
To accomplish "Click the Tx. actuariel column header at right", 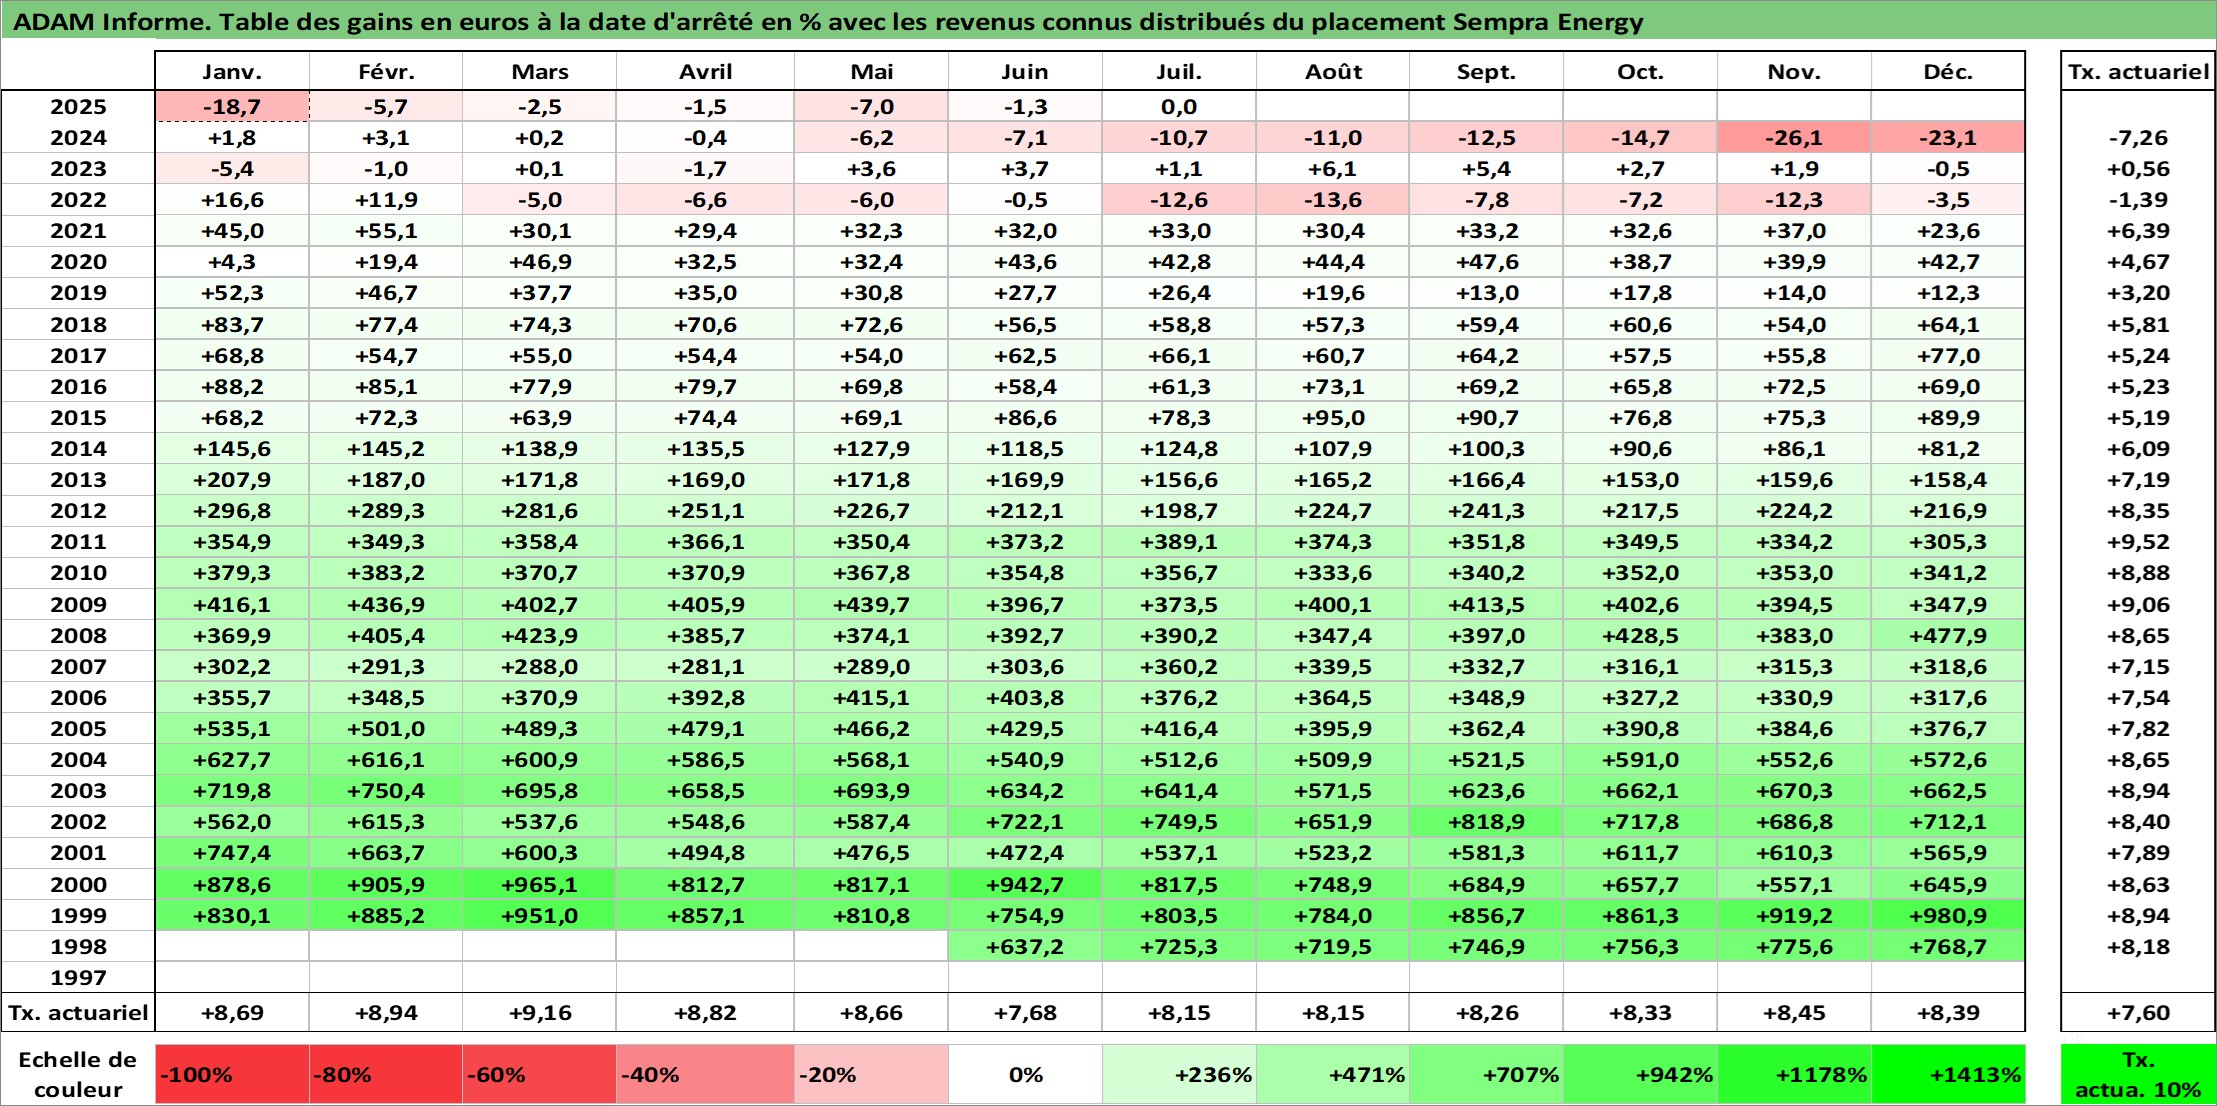I will coord(2138,71).
